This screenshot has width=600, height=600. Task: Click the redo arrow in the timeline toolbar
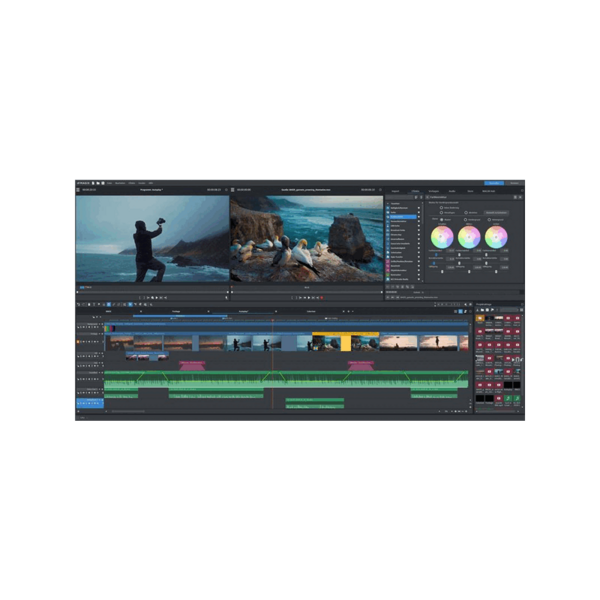83,304
